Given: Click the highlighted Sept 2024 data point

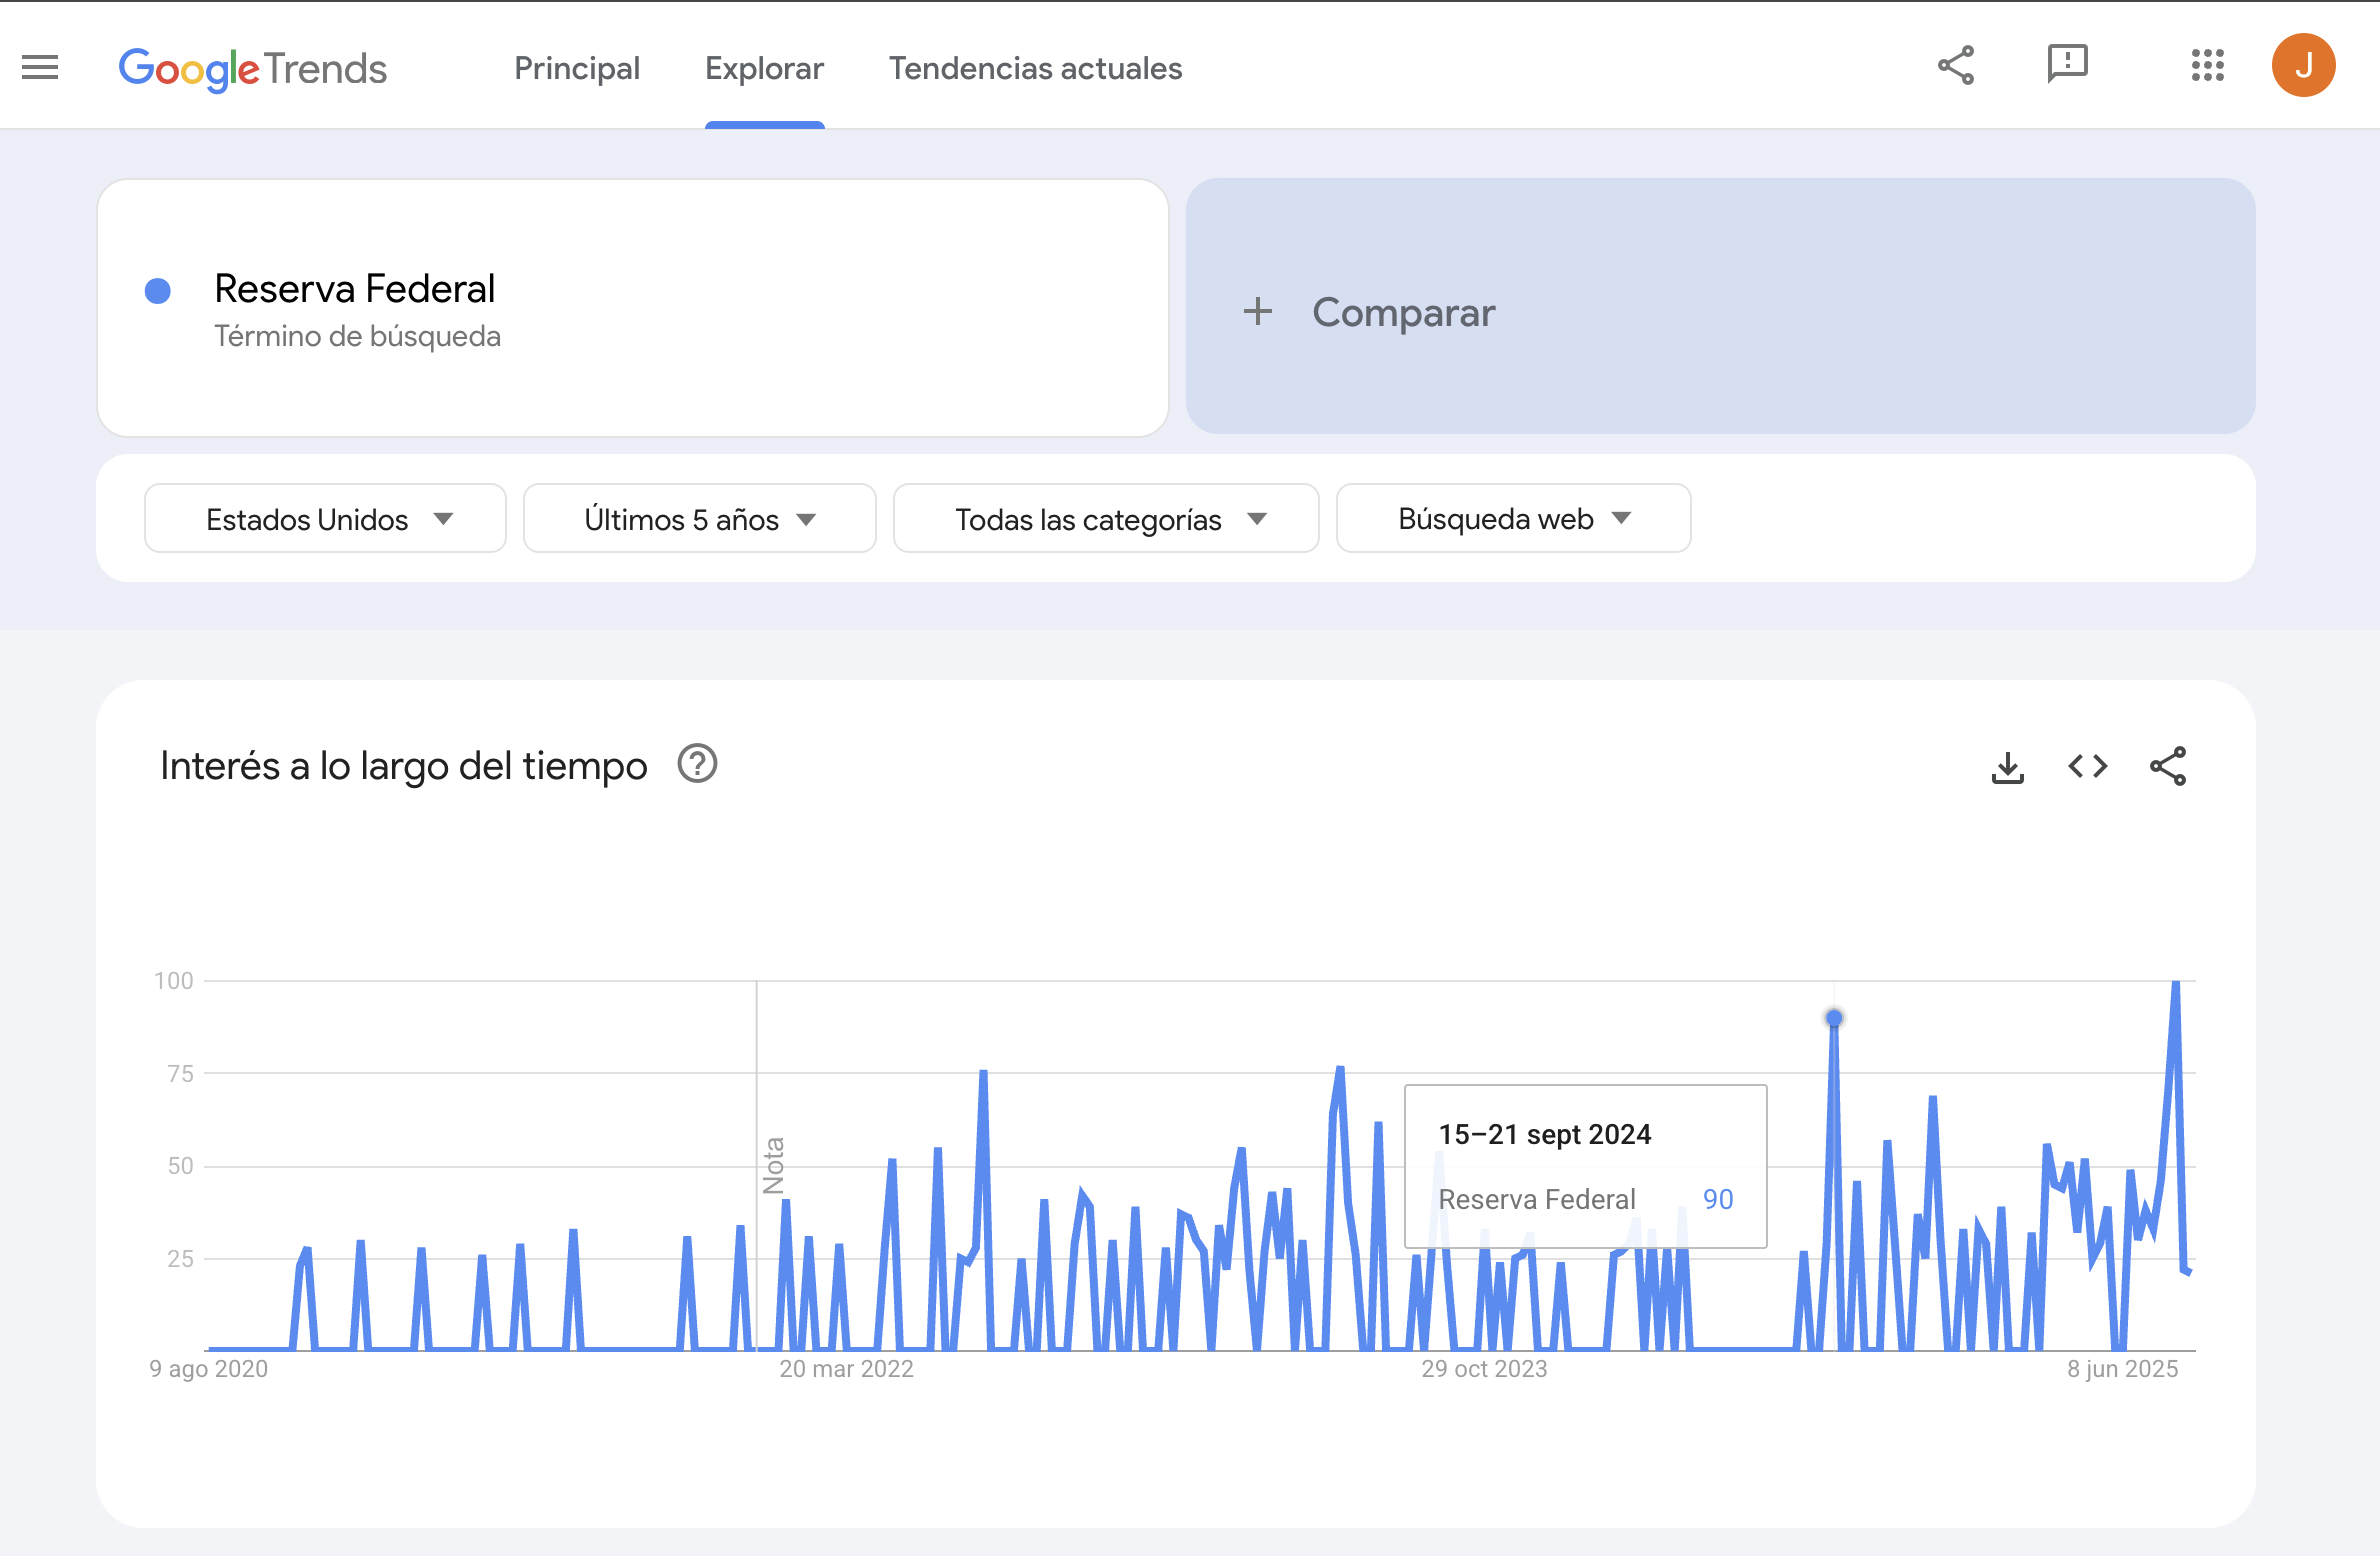Looking at the screenshot, I should [x=1834, y=1018].
